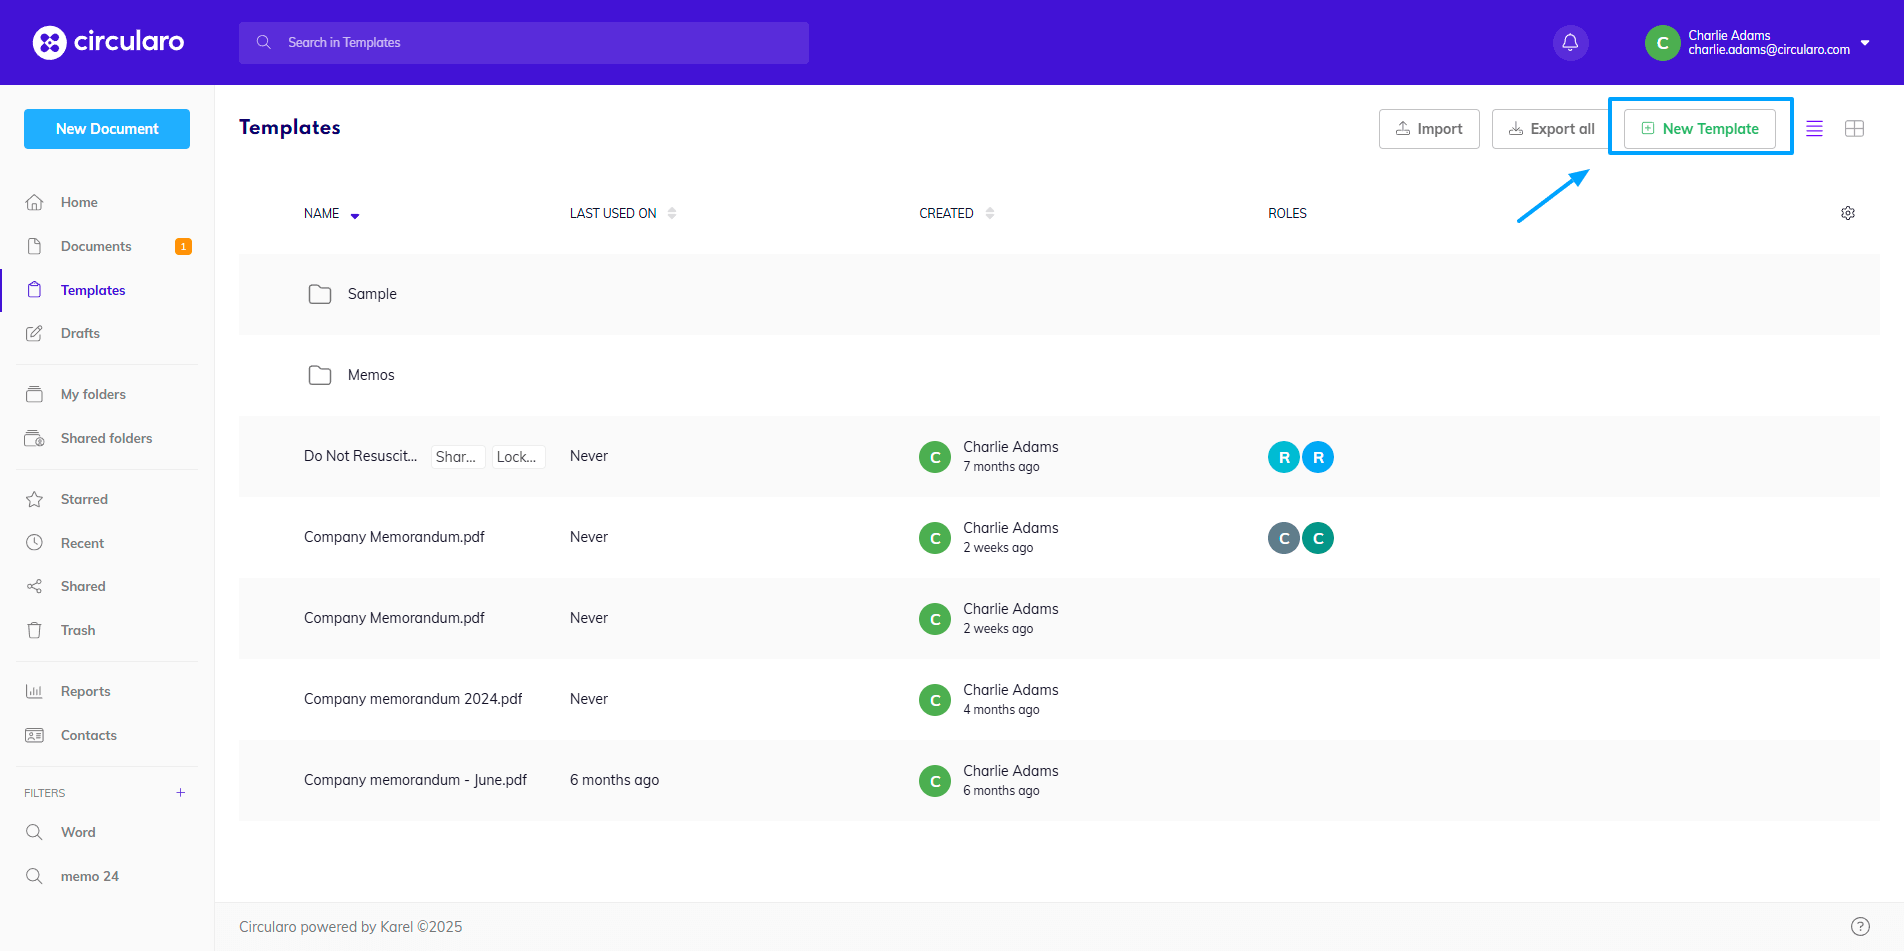This screenshot has height=951, width=1904.
Task: Go to Documents in sidebar
Action: [x=96, y=246]
